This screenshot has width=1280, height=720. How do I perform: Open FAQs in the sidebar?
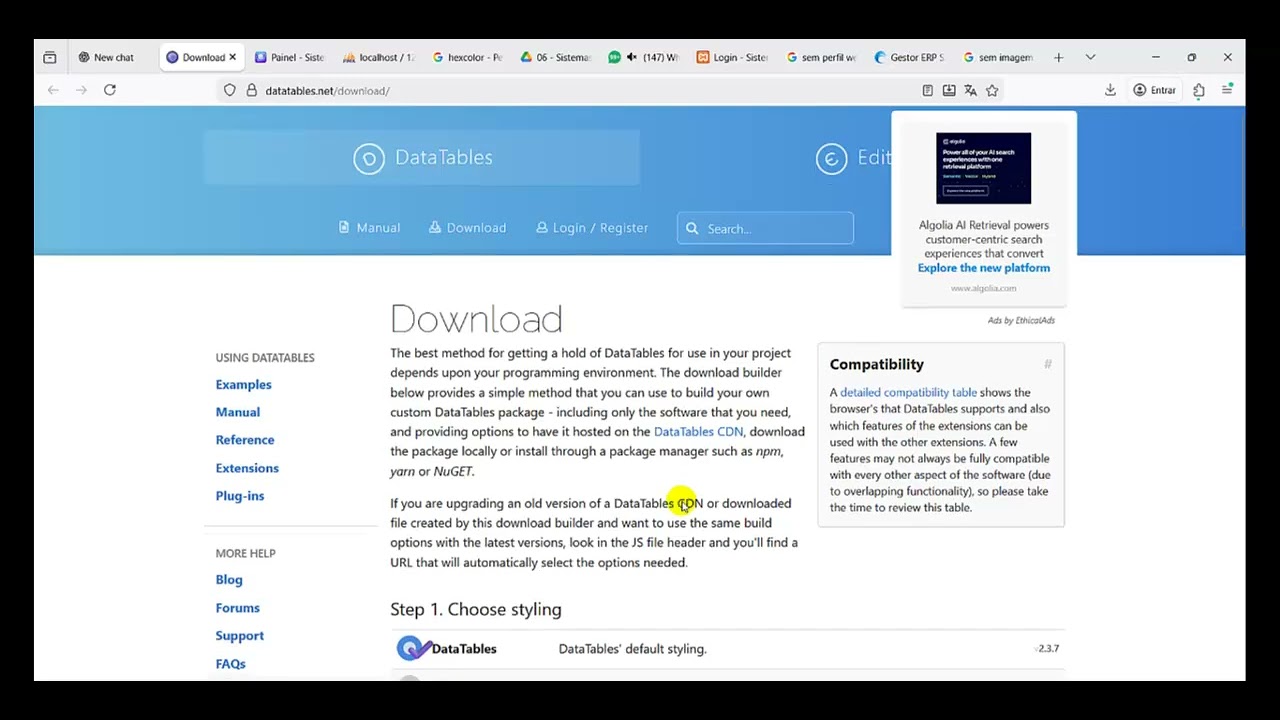tap(230, 664)
